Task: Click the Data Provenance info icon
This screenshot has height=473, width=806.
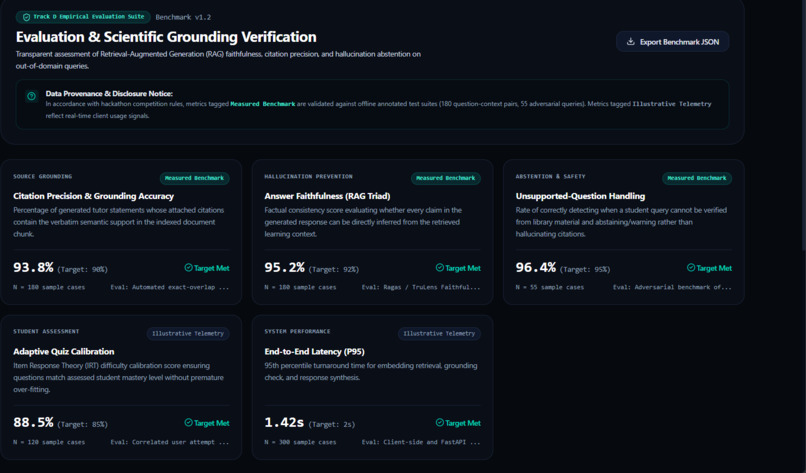Action: (x=31, y=96)
